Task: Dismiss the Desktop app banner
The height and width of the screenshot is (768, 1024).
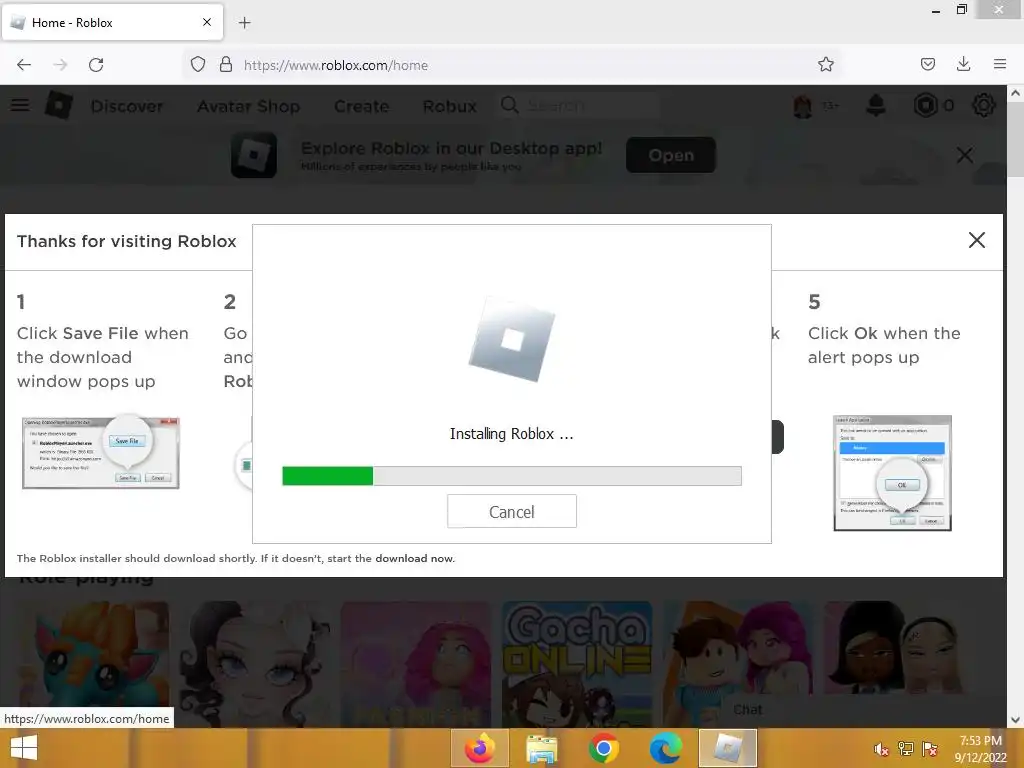Action: tap(965, 155)
